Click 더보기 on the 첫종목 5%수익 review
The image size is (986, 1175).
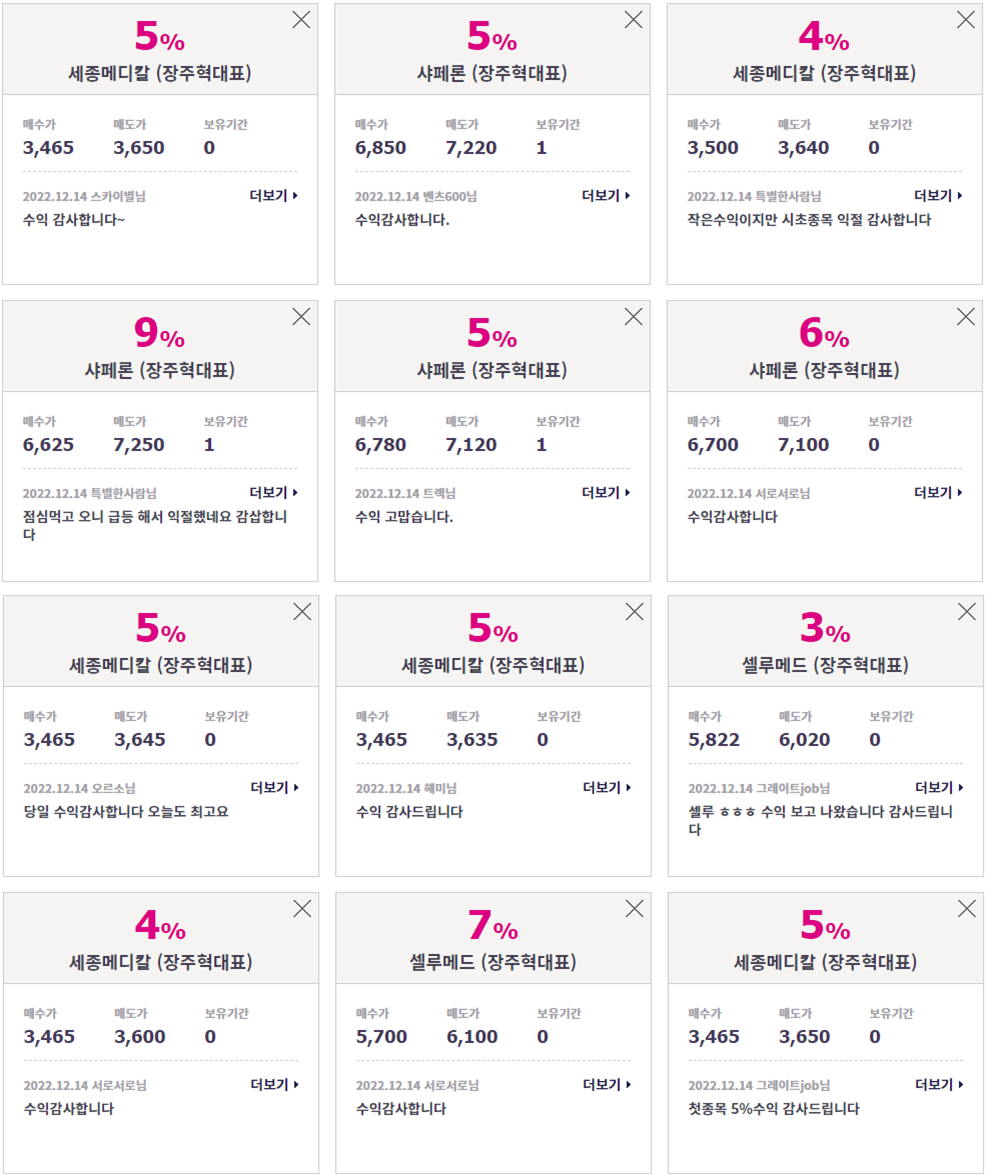(x=940, y=1084)
